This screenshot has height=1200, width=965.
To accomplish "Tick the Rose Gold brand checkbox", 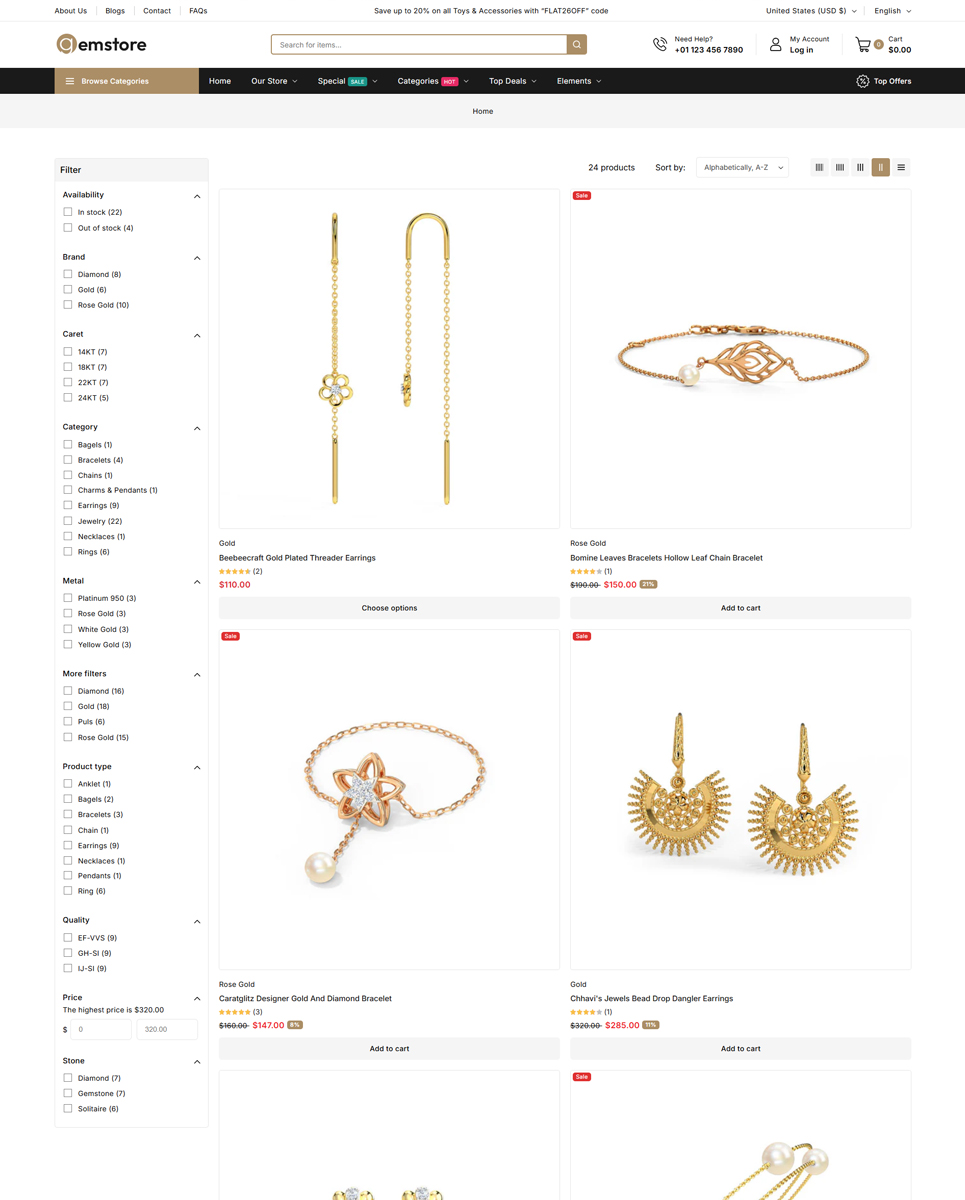I will [x=68, y=305].
